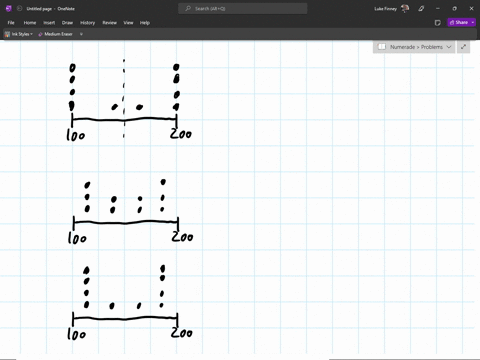Switch to the History tab
The height and width of the screenshot is (360, 480).
(x=88, y=23)
